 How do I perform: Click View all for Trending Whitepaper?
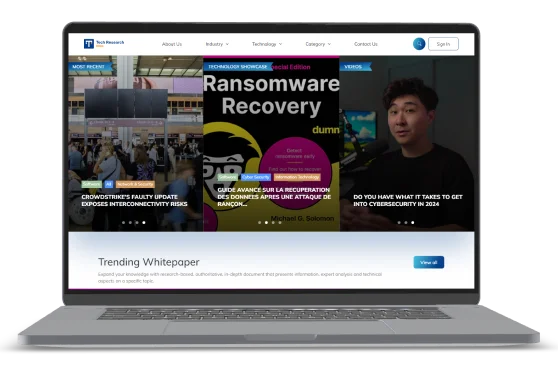(428, 262)
